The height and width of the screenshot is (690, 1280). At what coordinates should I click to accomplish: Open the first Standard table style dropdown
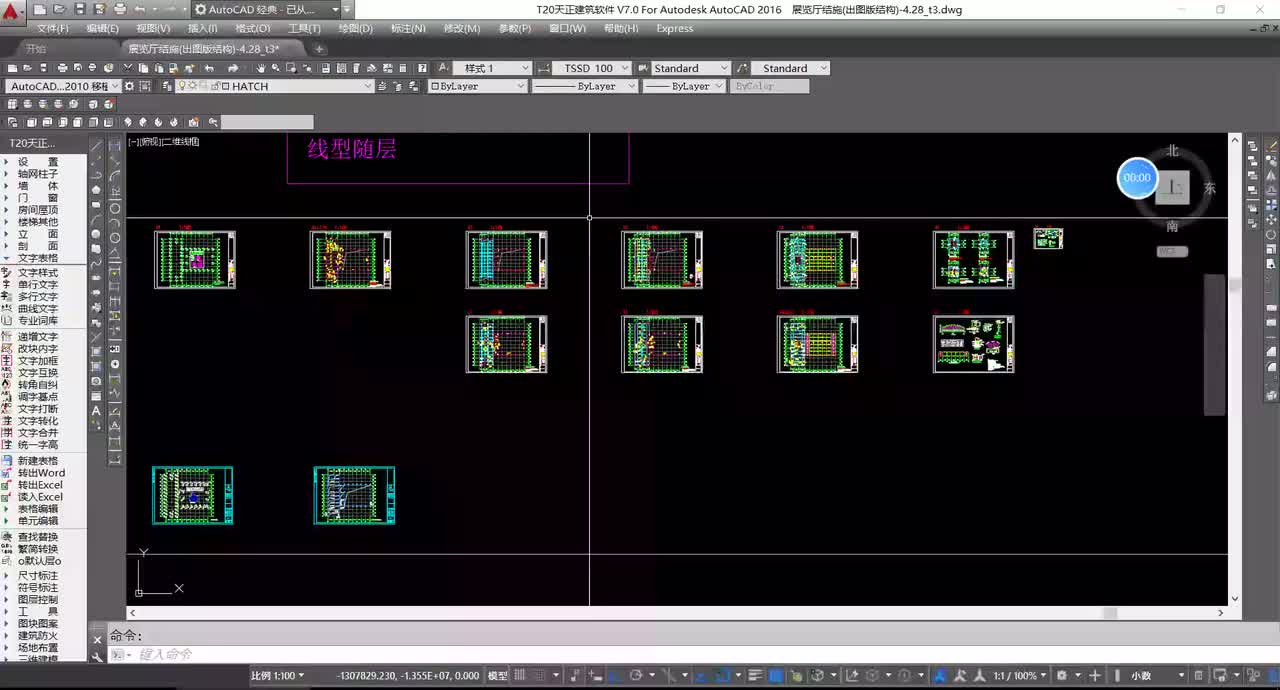click(x=691, y=68)
